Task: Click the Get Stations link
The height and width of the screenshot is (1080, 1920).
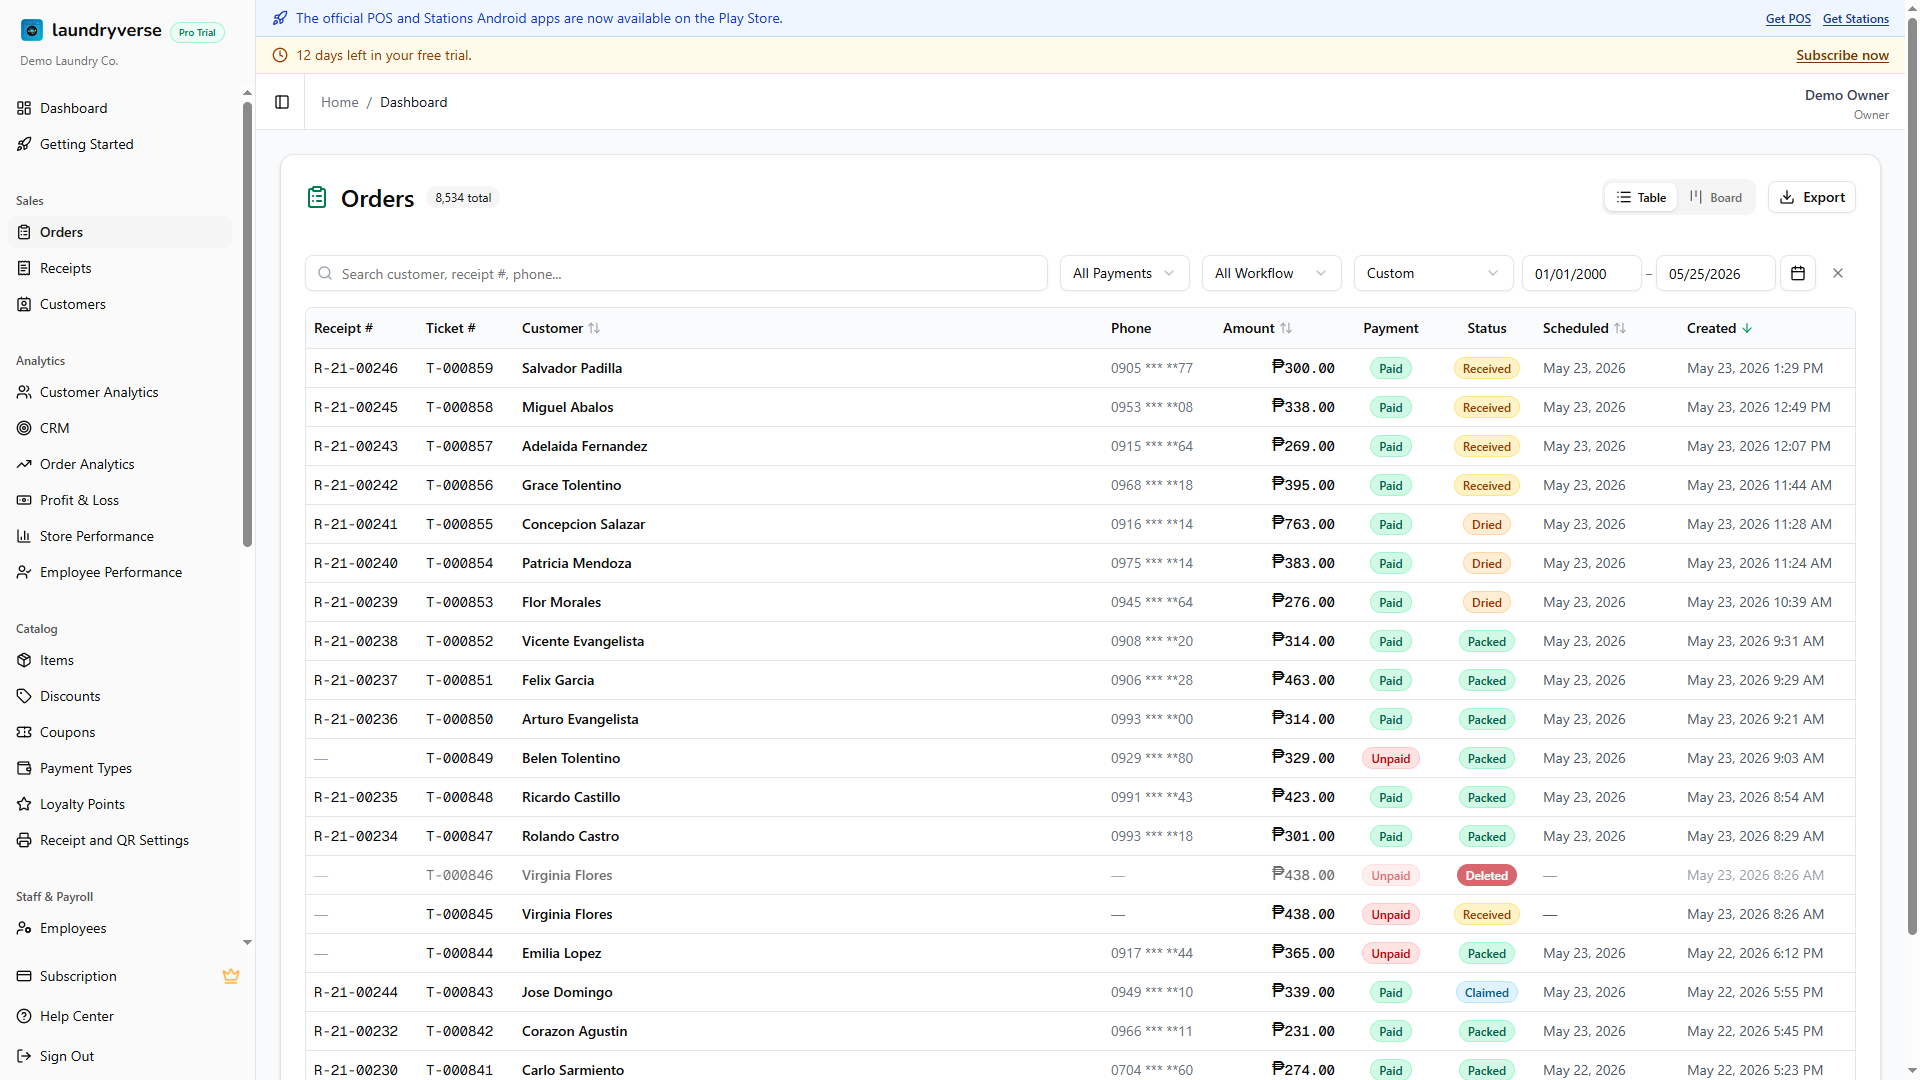Action: tap(1855, 18)
